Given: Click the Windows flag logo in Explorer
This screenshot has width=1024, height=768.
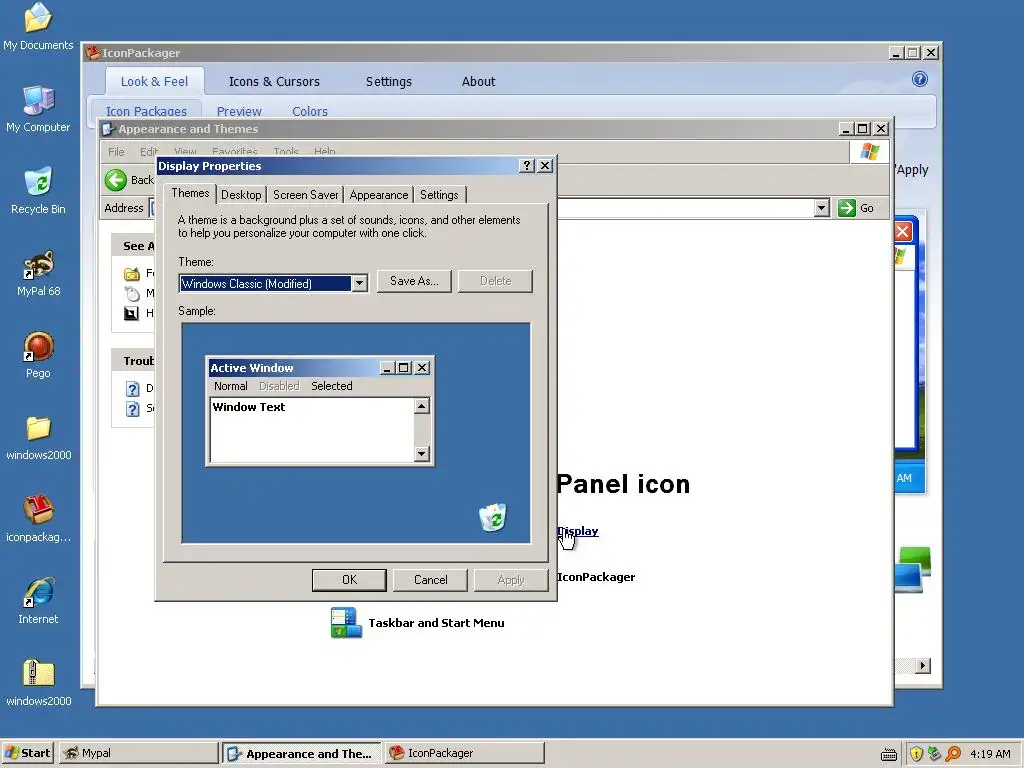Looking at the screenshot, I should pyautogui.click(x=869, y=152).
